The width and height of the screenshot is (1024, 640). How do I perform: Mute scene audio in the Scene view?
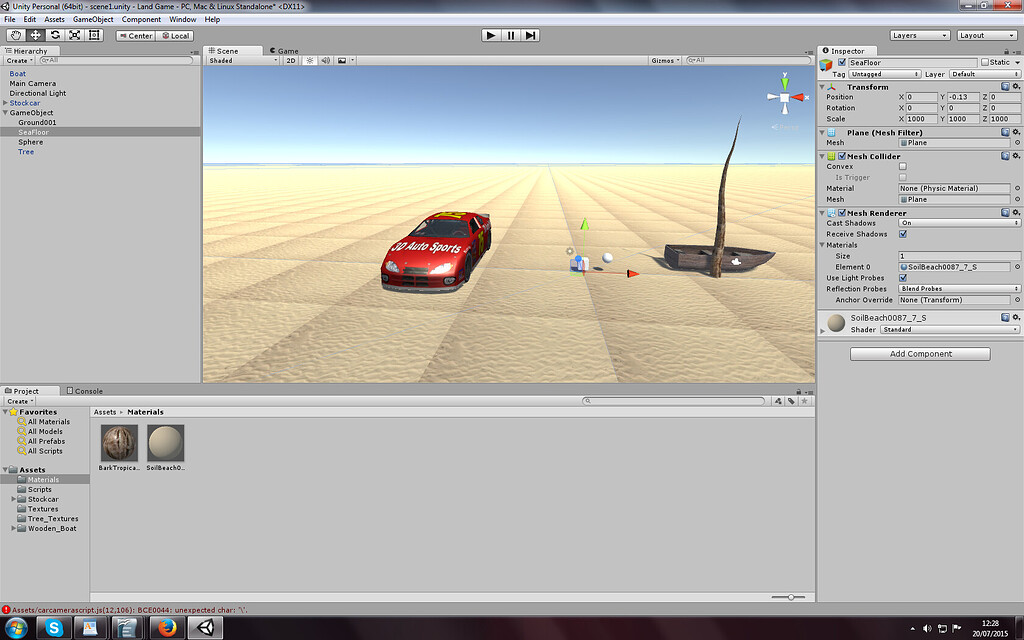coord(323,60)
